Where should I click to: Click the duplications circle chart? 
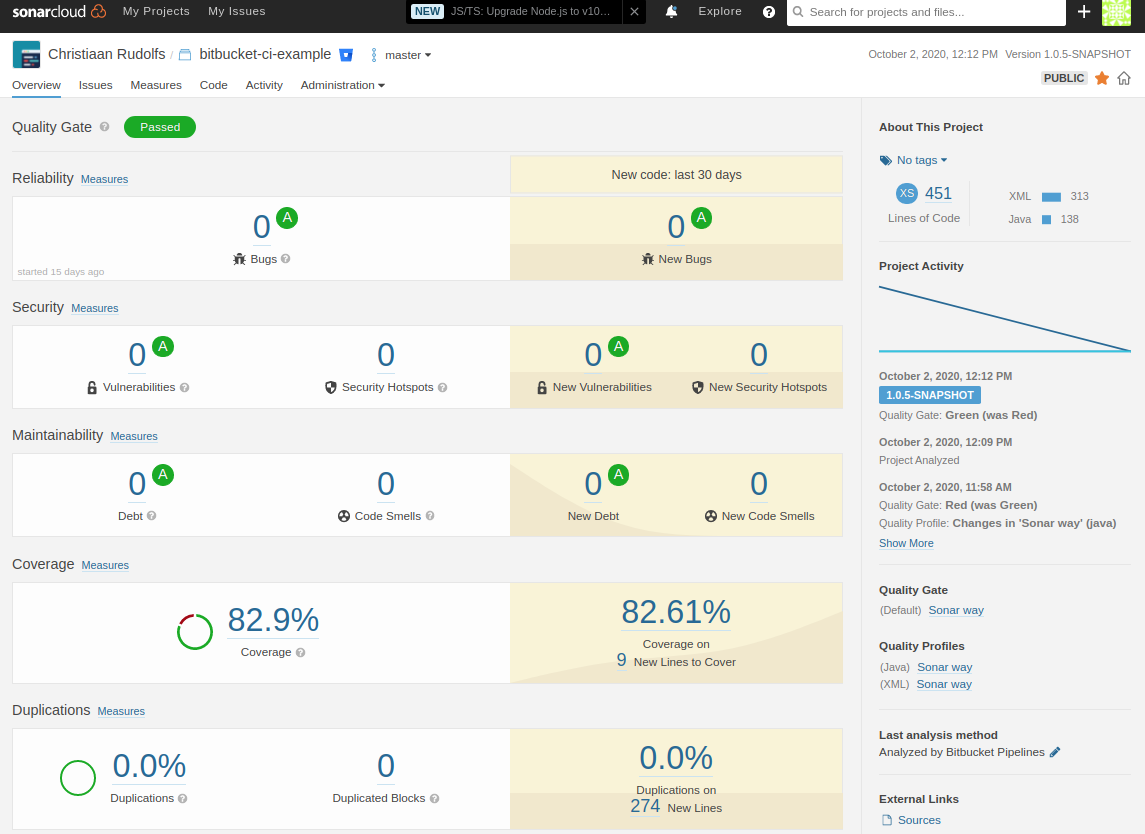pos(78,778)
